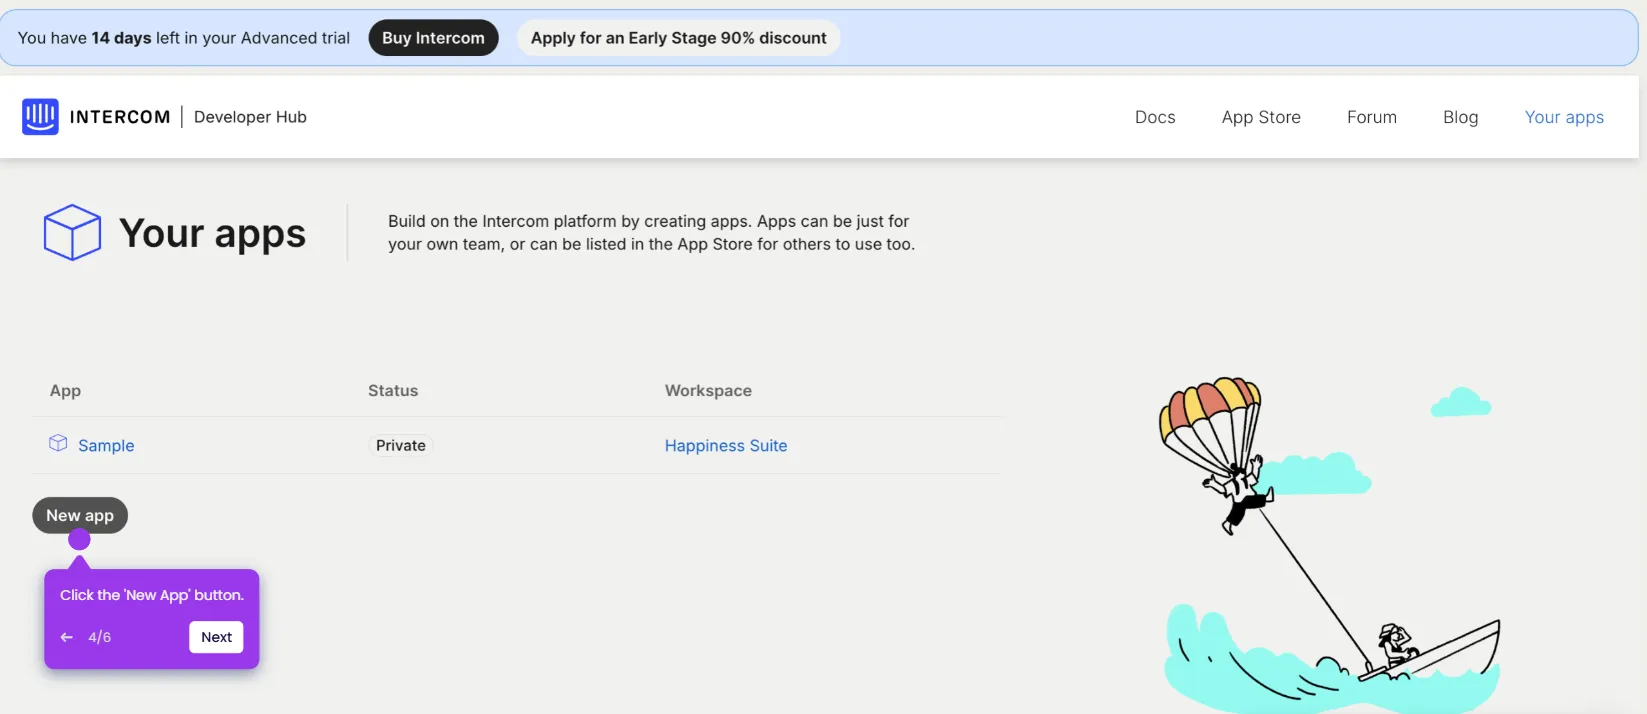Select the Your apps nav link
Screen dimensions: 1647x714
pos(1564,117)
